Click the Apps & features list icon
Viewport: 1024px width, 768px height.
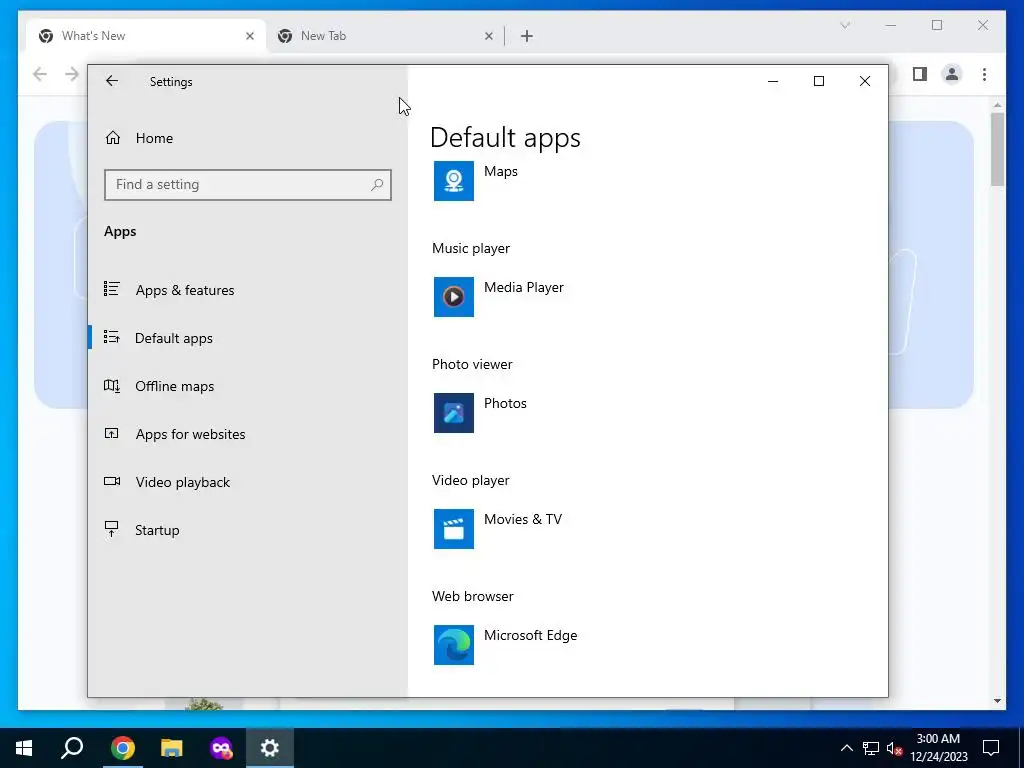point(112,289)
